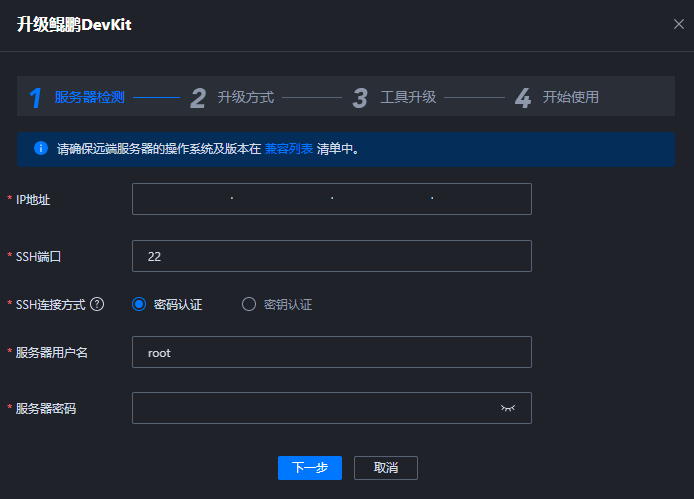The image size is (694, 499).
Task: Focus the 服务器密码 input field
Action: pos(332,408)
